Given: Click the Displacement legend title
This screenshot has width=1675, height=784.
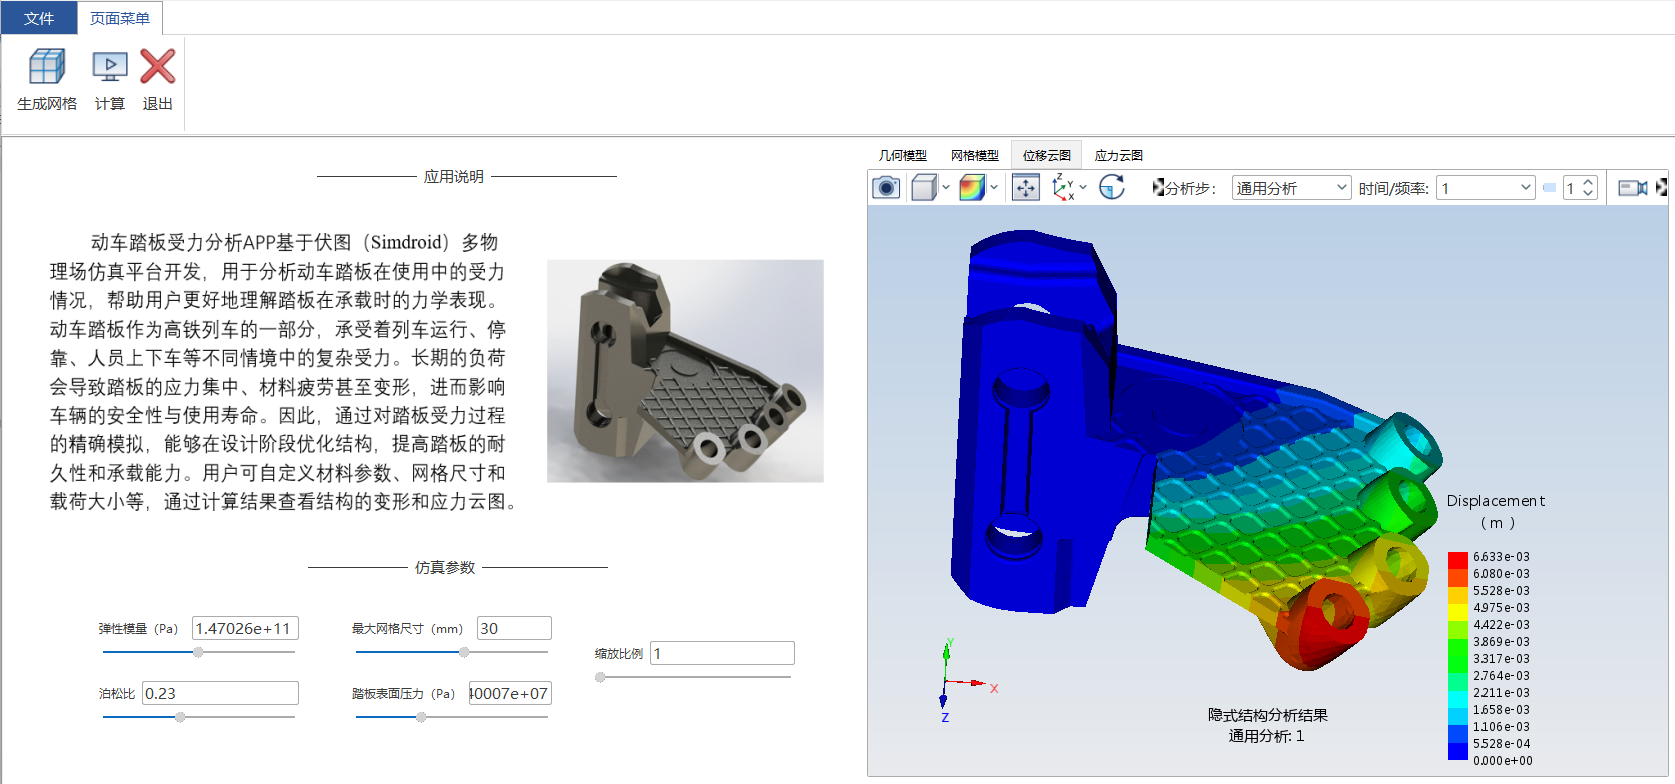Looking at the screenshot, I should 1496,501.
